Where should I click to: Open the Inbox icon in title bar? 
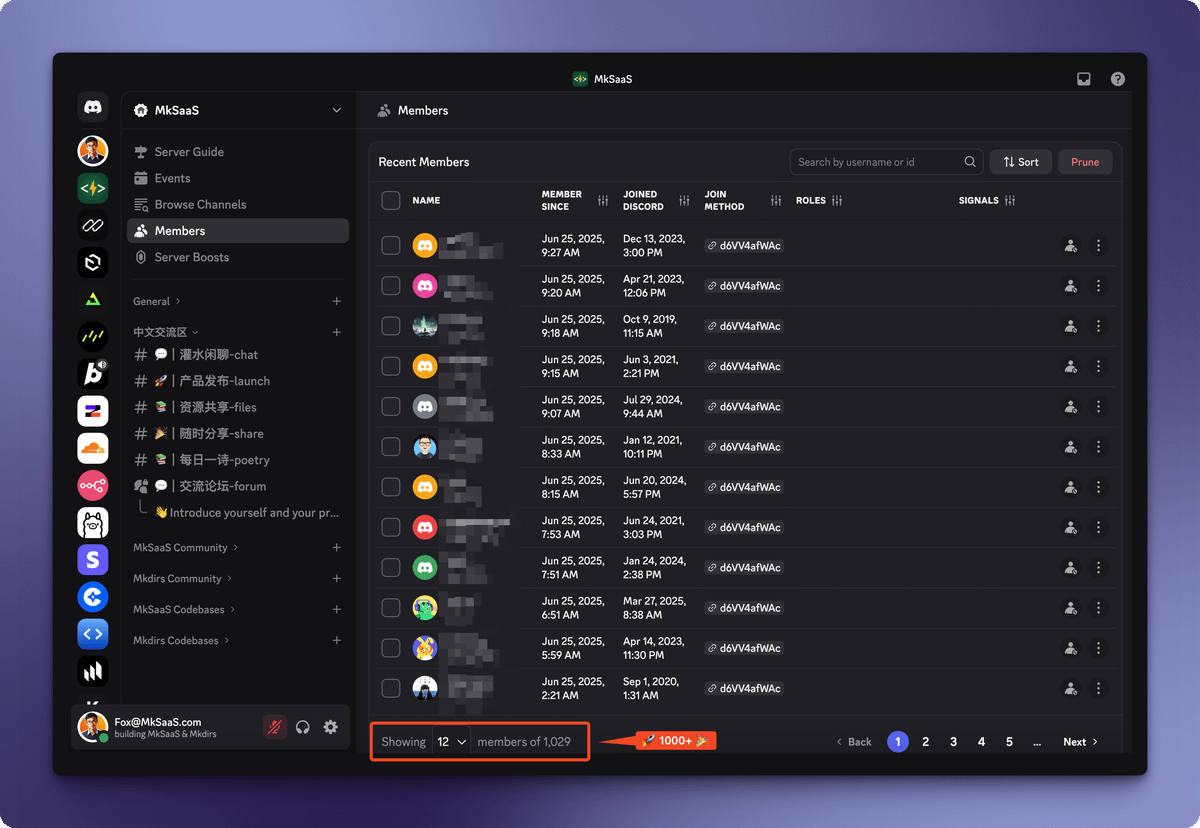pos(1084,79)
